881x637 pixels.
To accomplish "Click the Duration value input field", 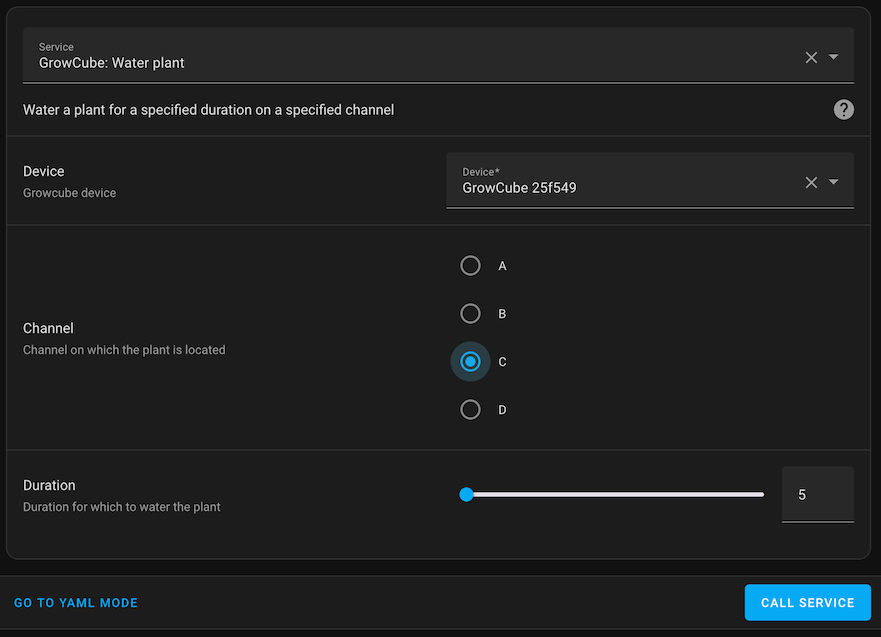I will [x=818, y=494].
